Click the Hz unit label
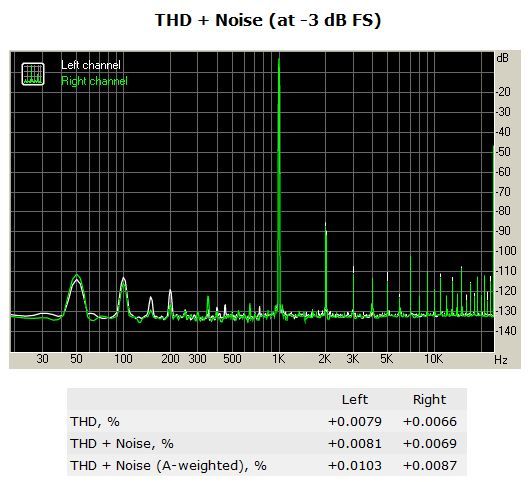The height and width of the screenshot is (482, 532). (x=501, y=360)
